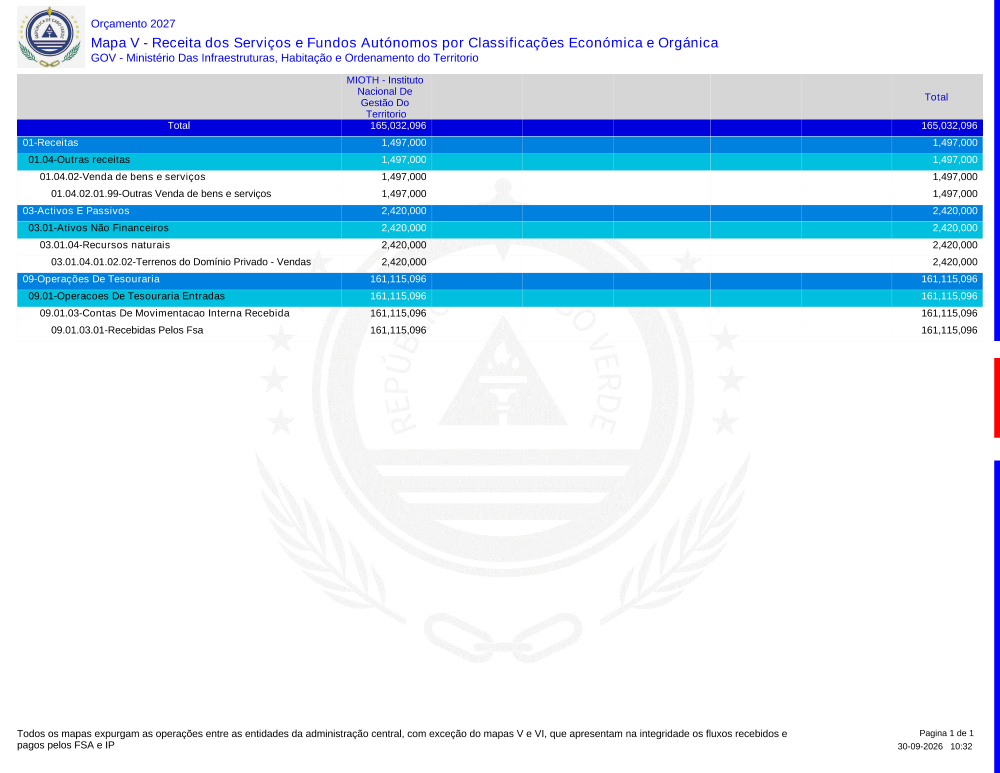
Task: Select the "Total" row label in the dark blue row
Action: [x=179, y=126]
